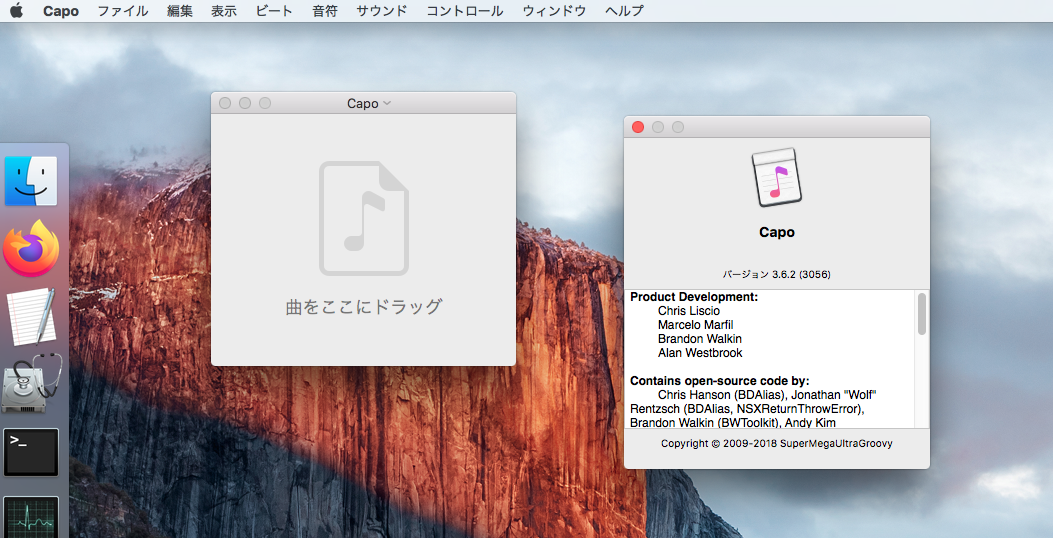Open the サウンド menu
The image size is (1053, 538).
pyautogui.click(x=382, y=11)
